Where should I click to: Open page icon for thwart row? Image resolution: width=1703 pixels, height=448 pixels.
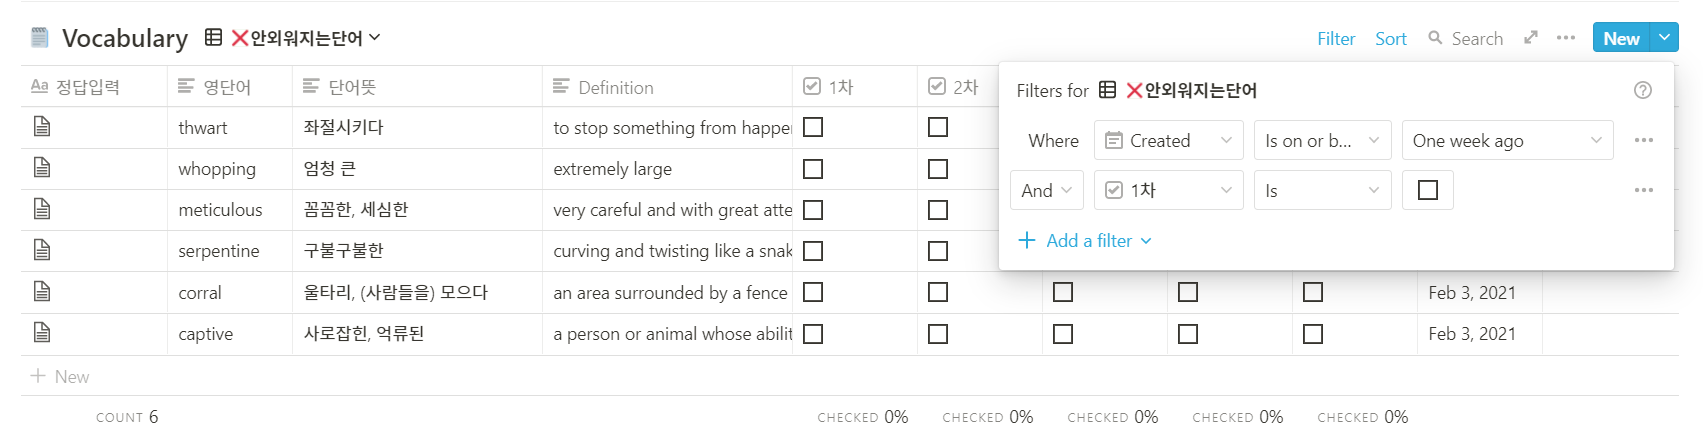point(42,127)
